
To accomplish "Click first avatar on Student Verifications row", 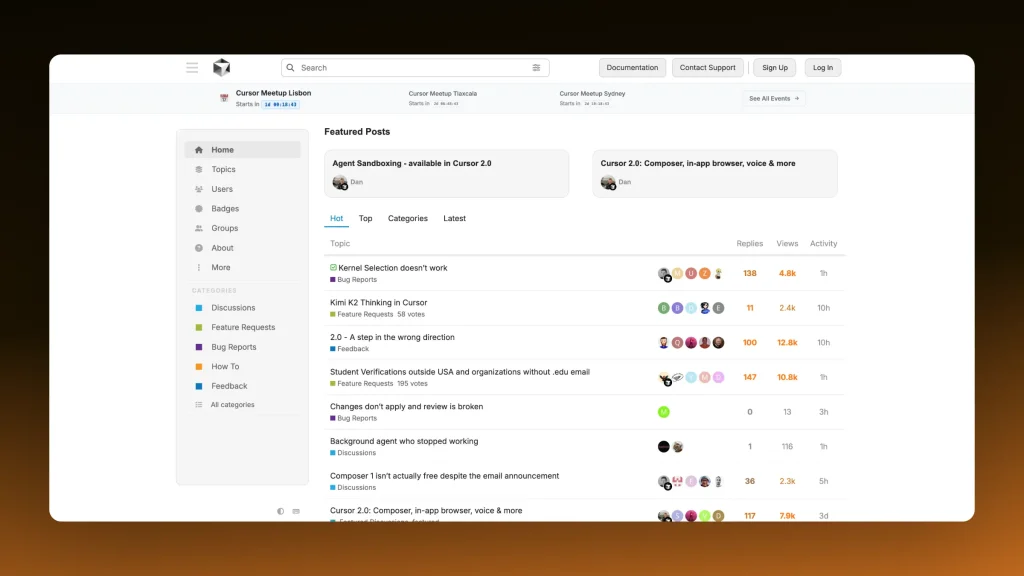I will click(x=664, y=377).
